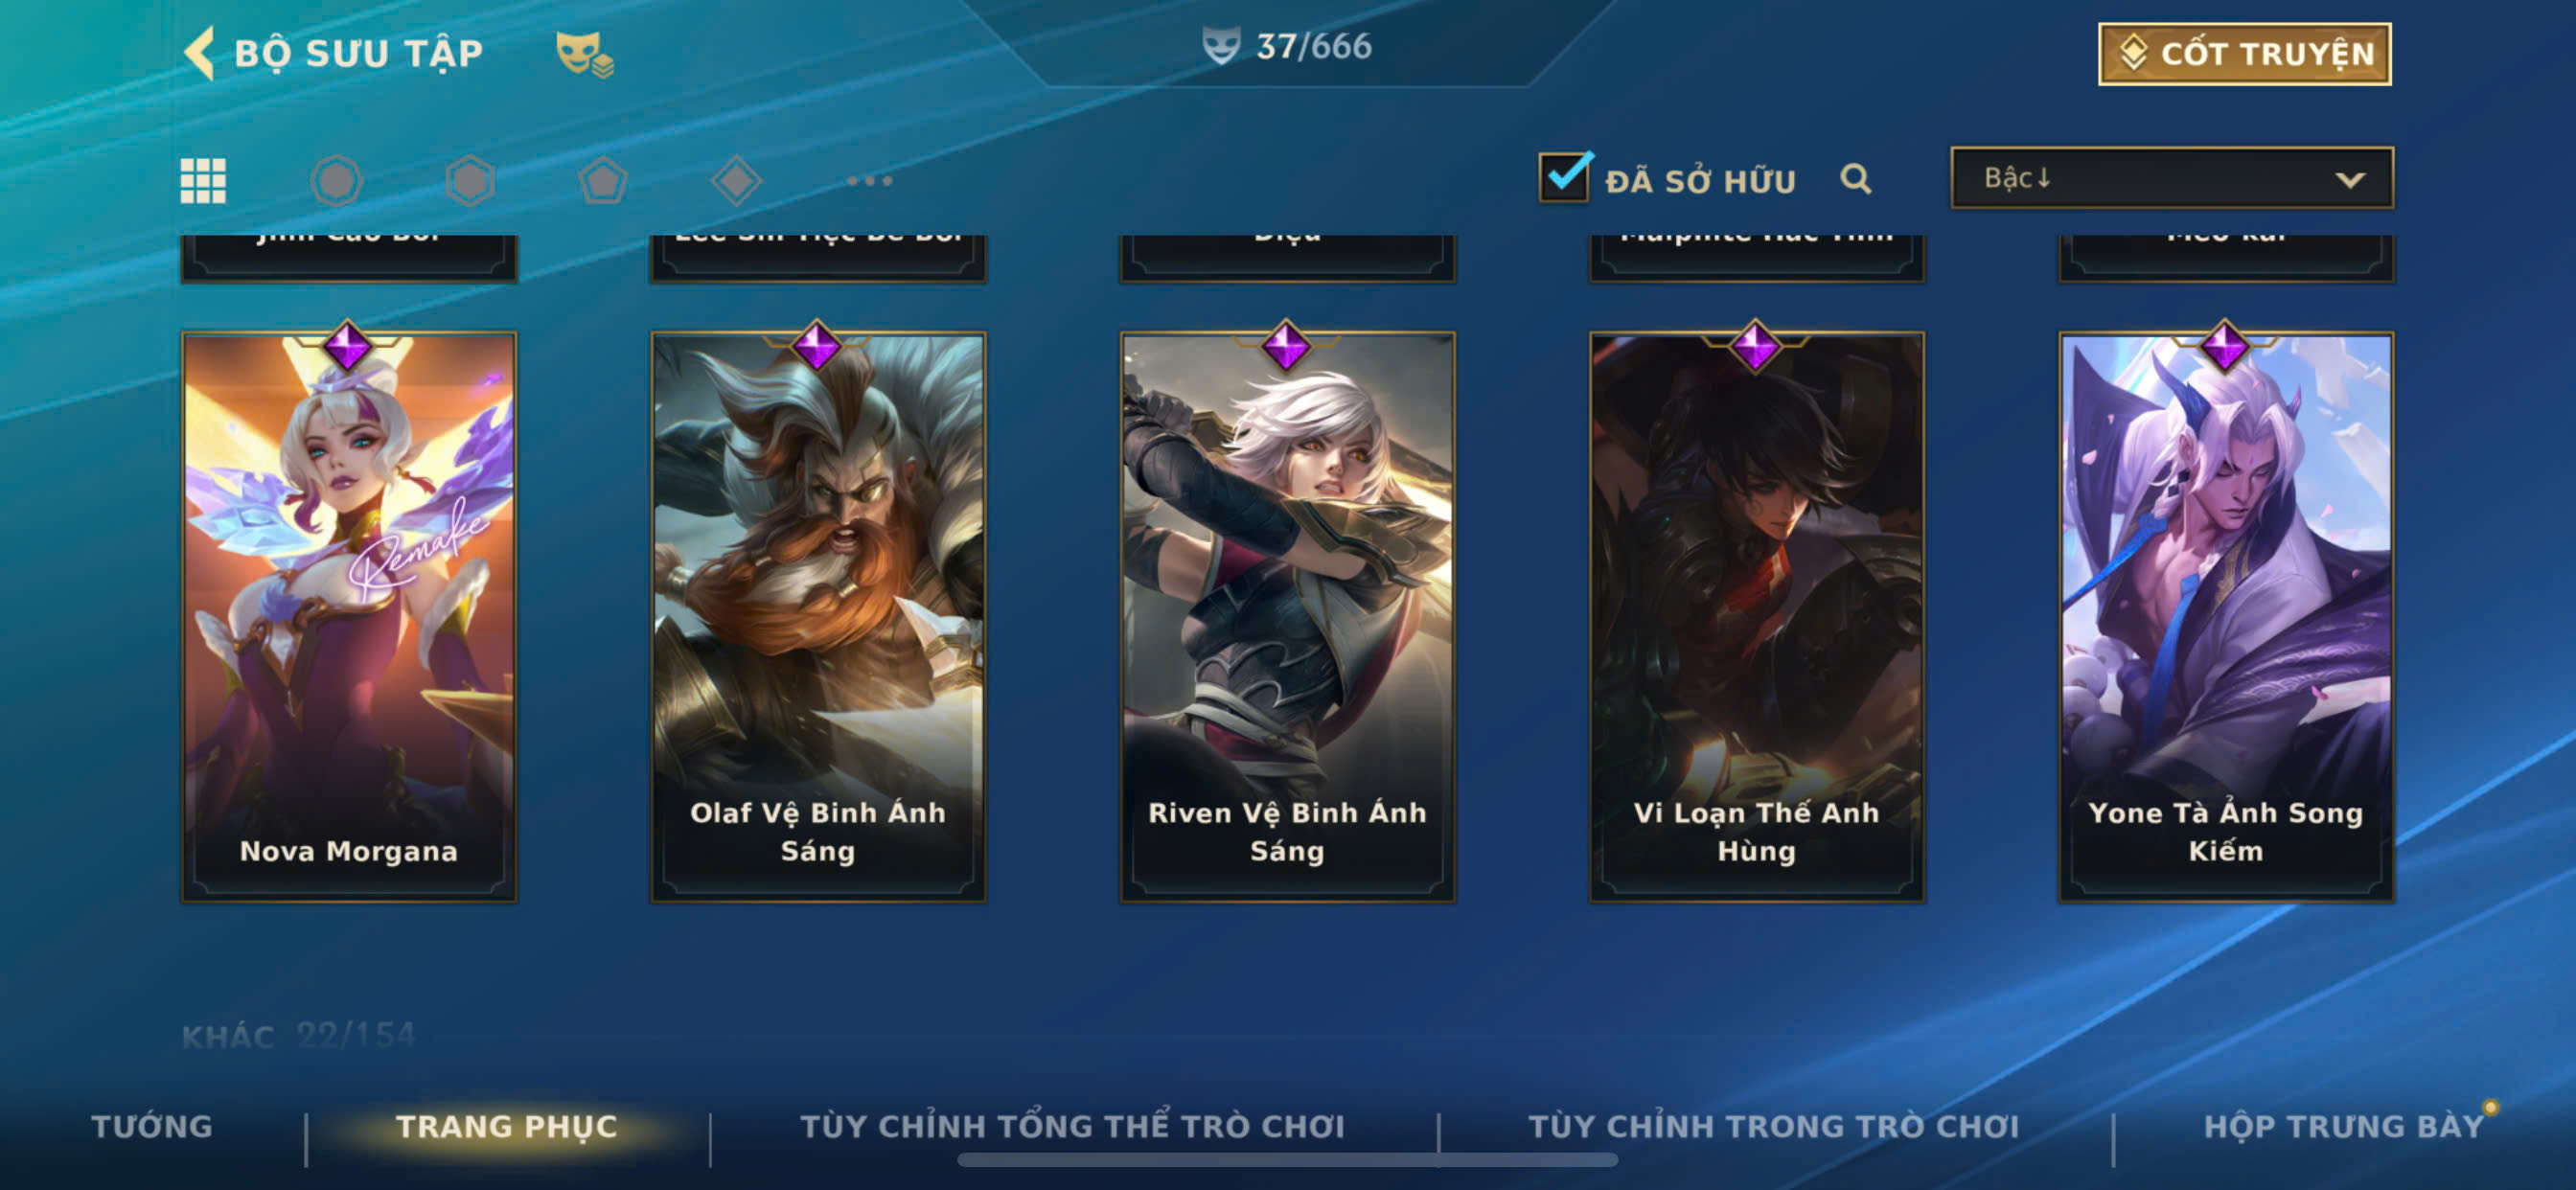This screenshot has width=2576, height=1190.
Task: Open the Tùy Chỉnh Tổng Thể Trò Chơi tab
Action: point(1072,1127)
